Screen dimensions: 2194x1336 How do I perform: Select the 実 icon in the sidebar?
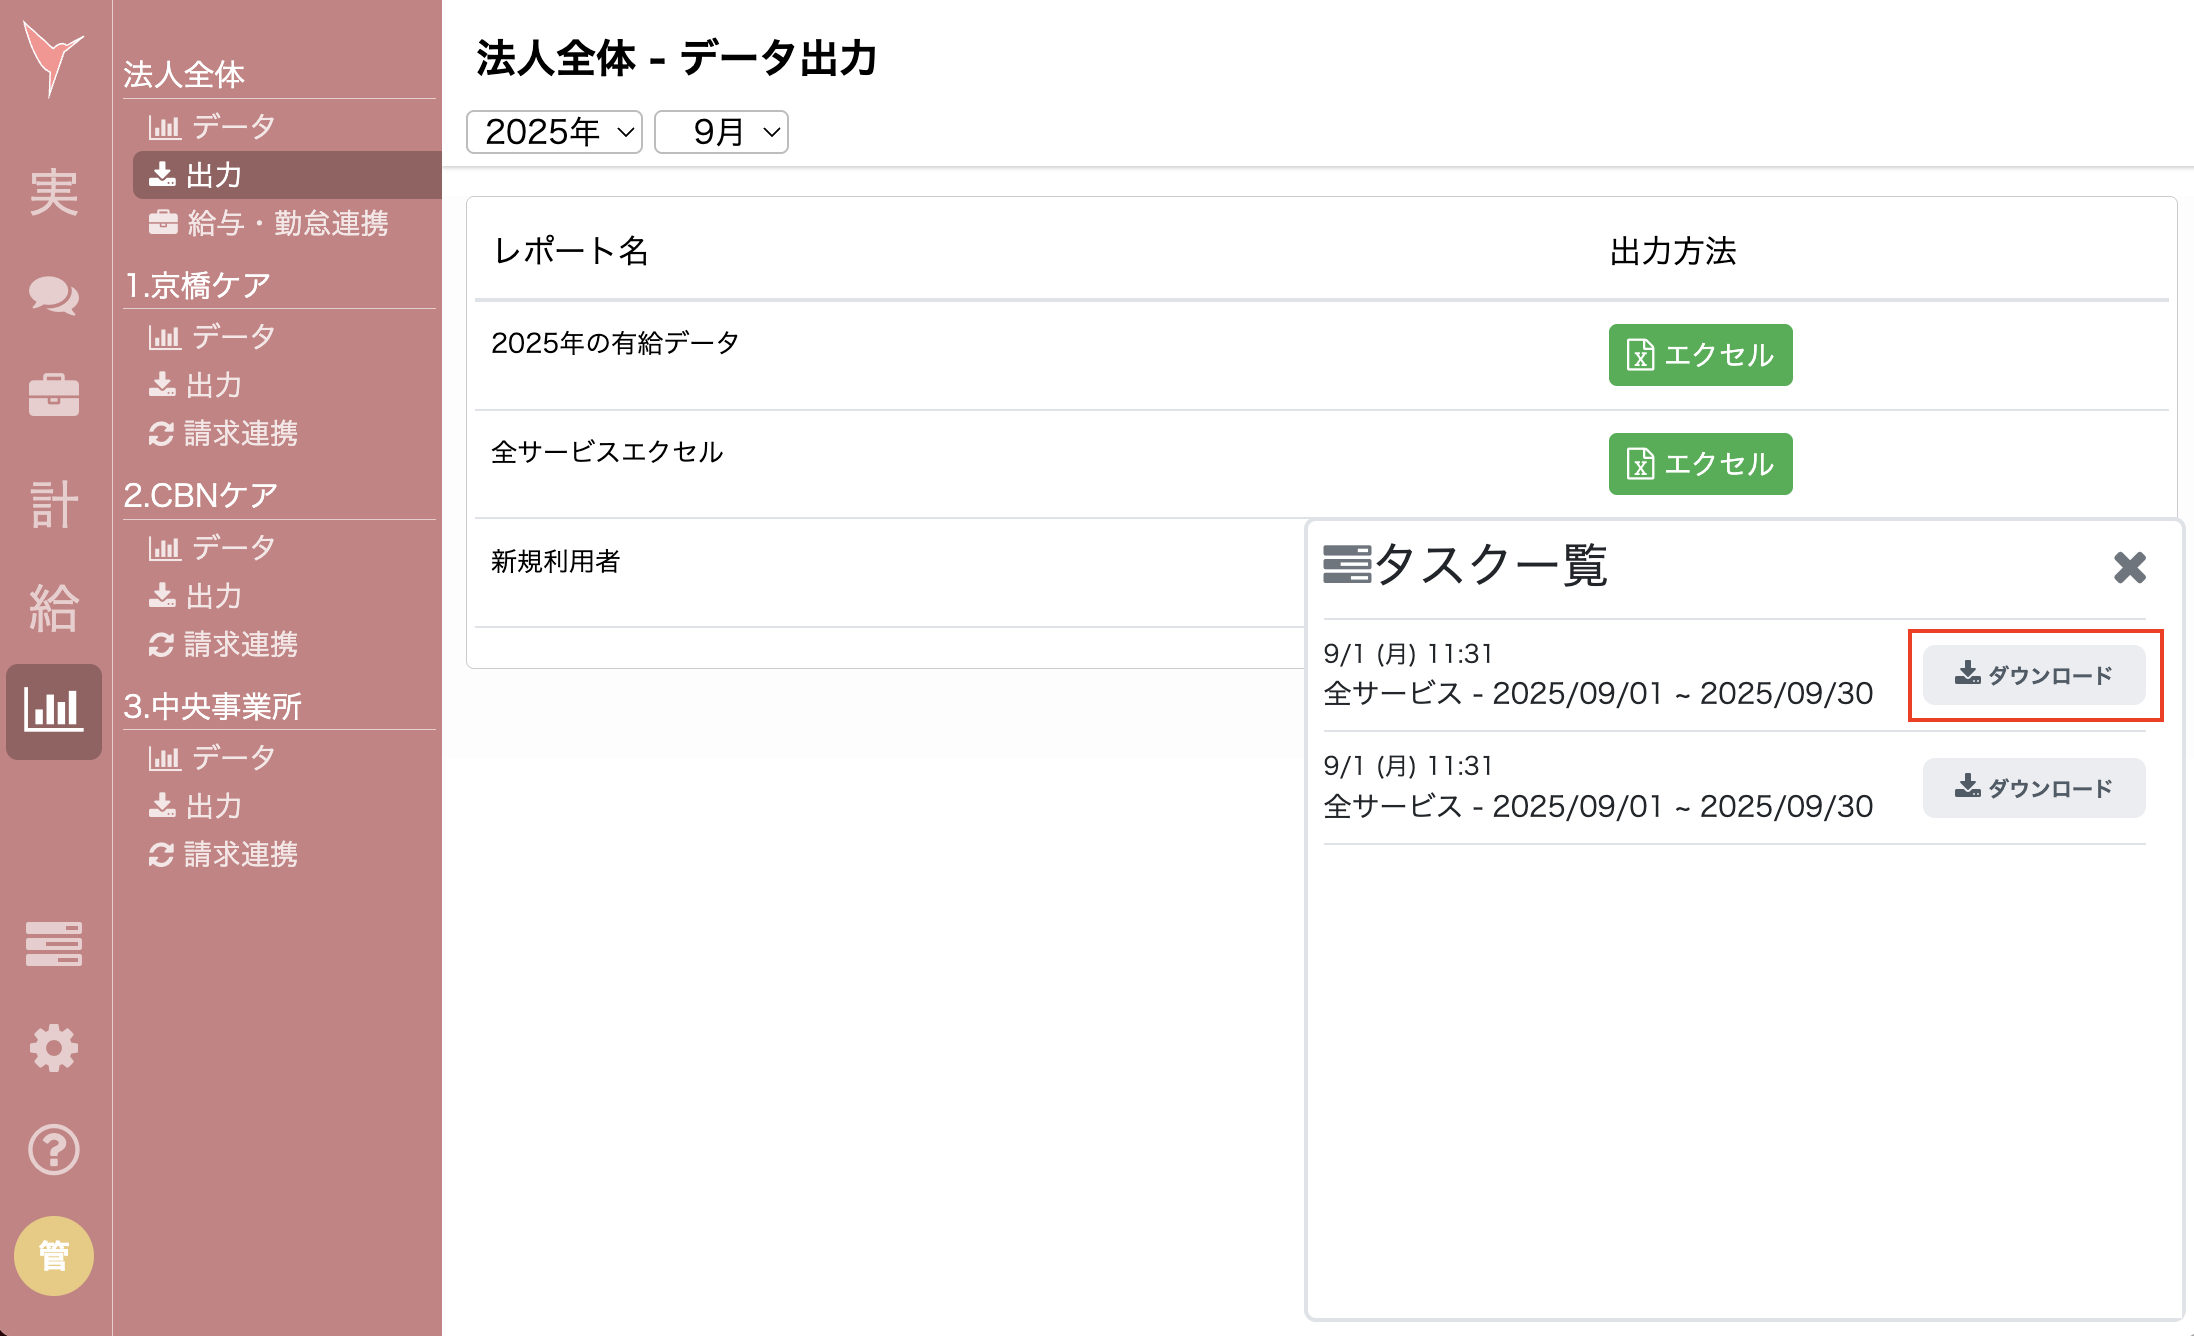click(54, 192)
